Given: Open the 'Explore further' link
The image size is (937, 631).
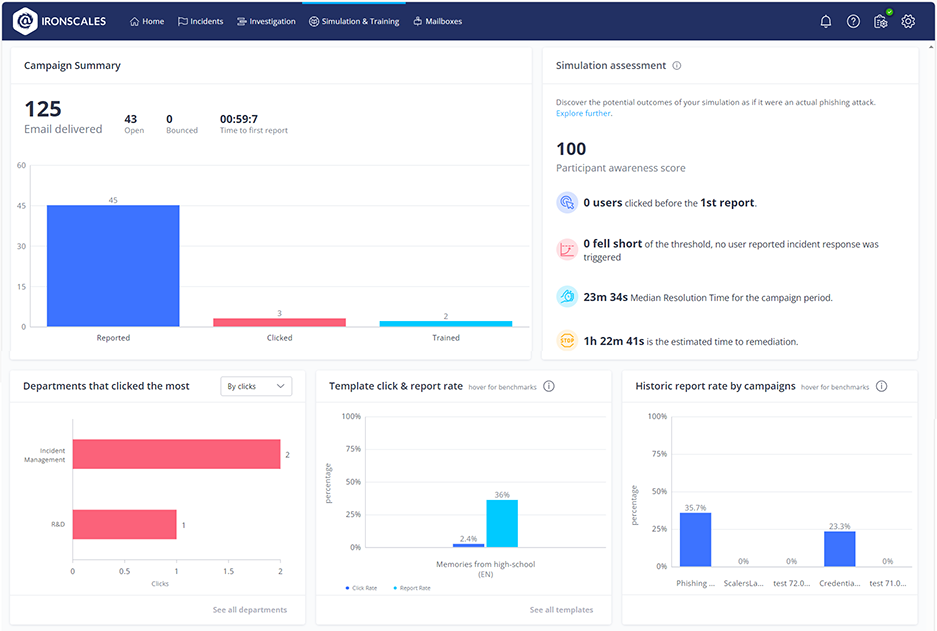Looking at the screenshot, I should click(583, 113).
